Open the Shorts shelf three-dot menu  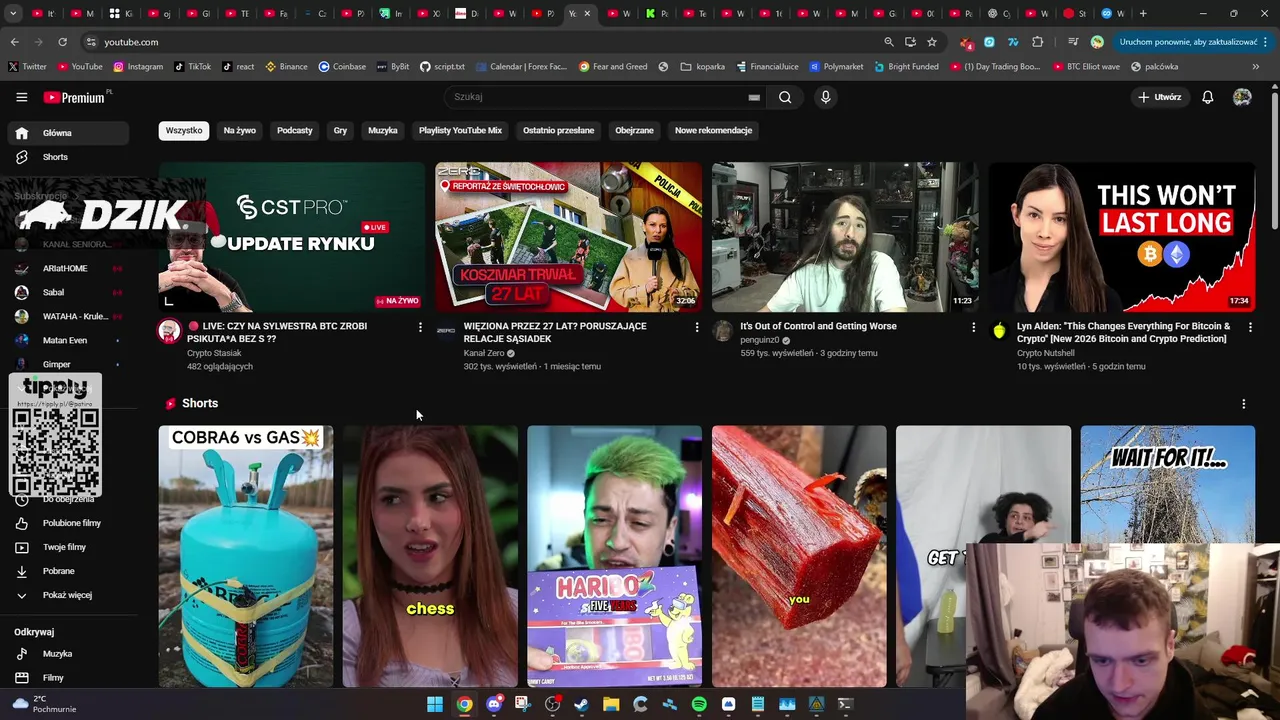1244,404
